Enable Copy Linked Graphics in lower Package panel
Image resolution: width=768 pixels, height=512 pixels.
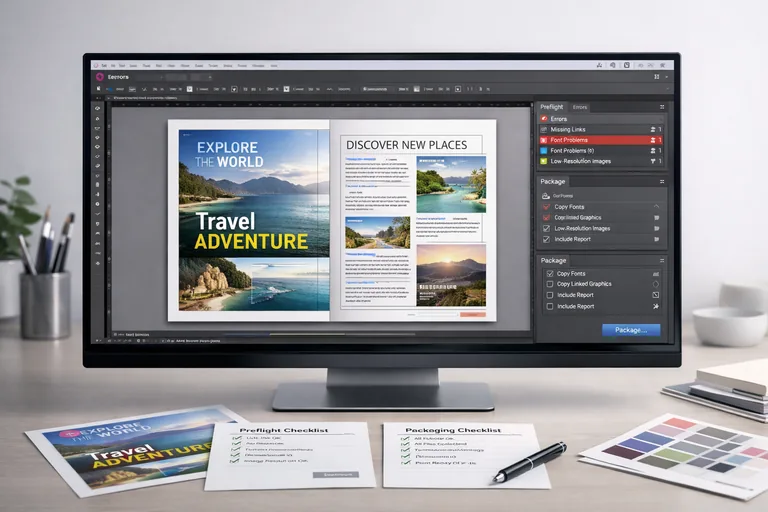click(549, 284)
